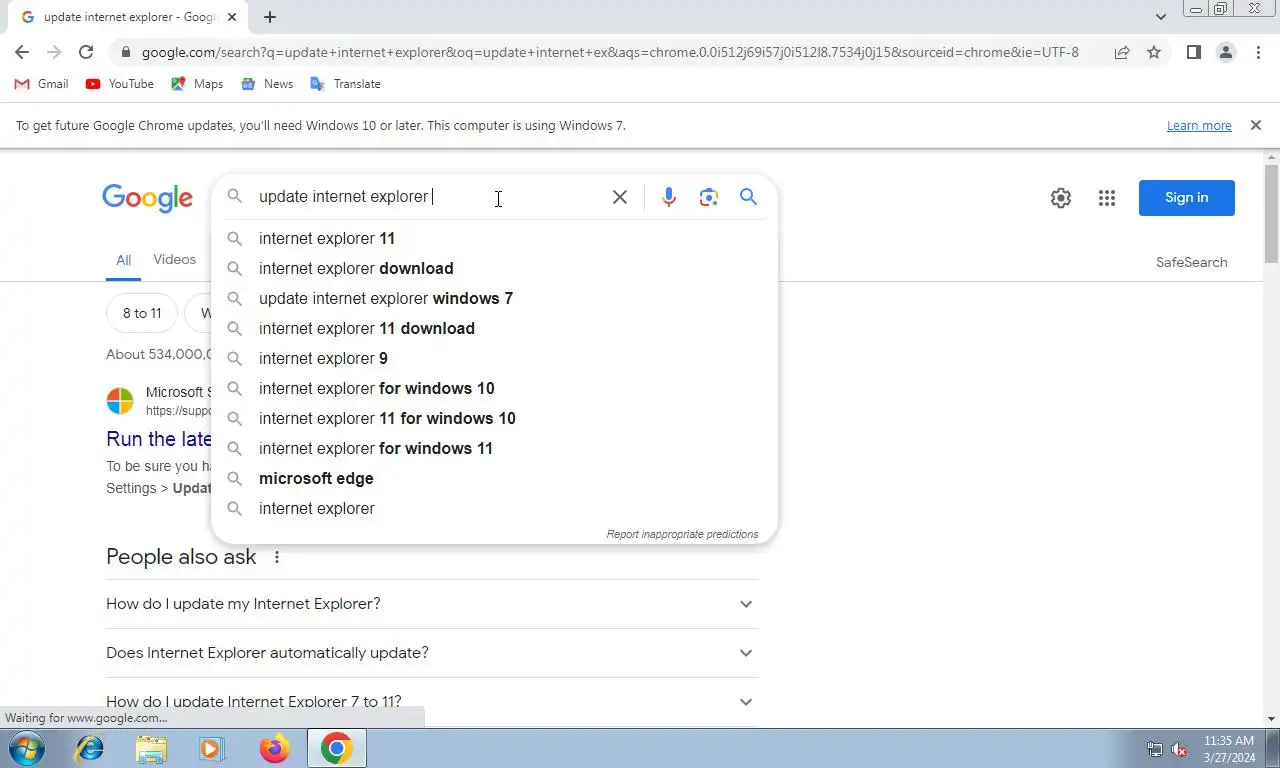Click SafeSearch setting
This screenshot has height=768, width=1280.
tap(1191, 262)
